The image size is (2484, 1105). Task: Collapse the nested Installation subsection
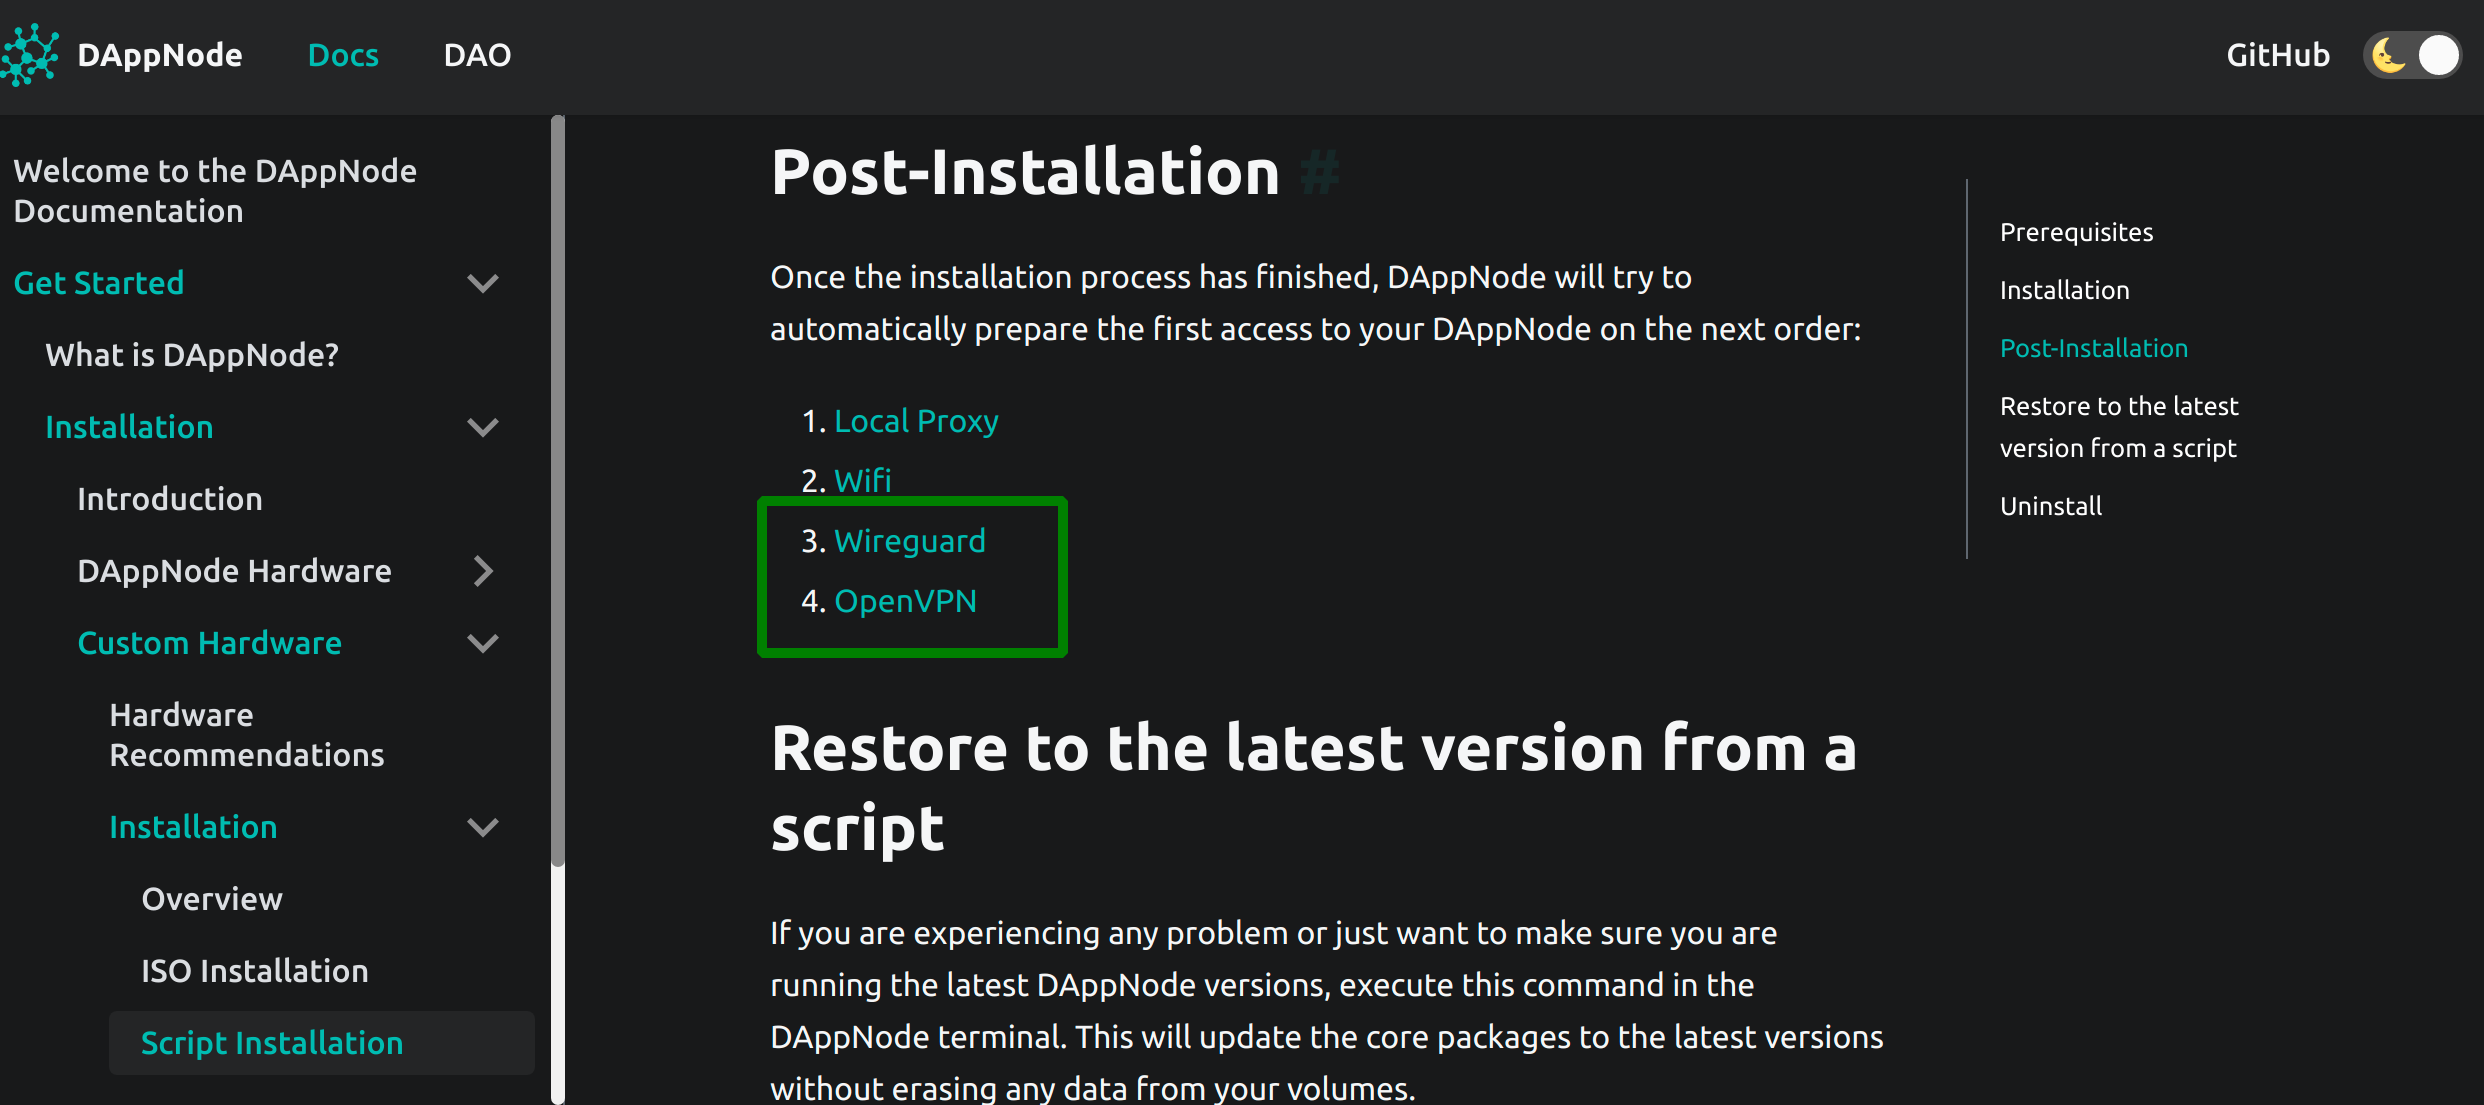point(483,827)
